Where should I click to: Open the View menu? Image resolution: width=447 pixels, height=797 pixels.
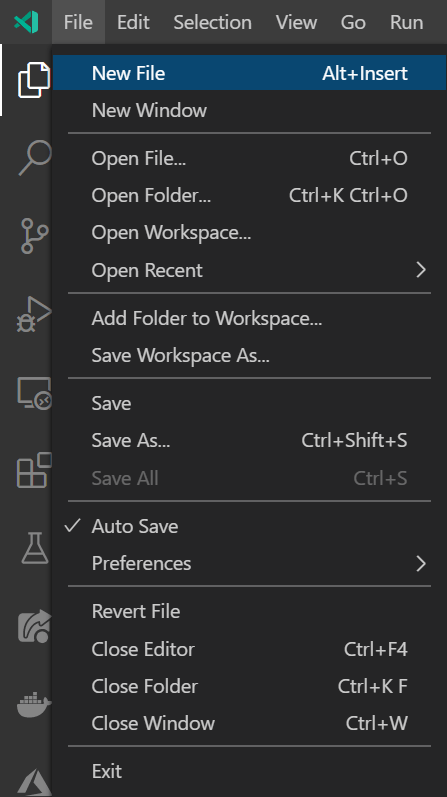click(x=296, y=22)
